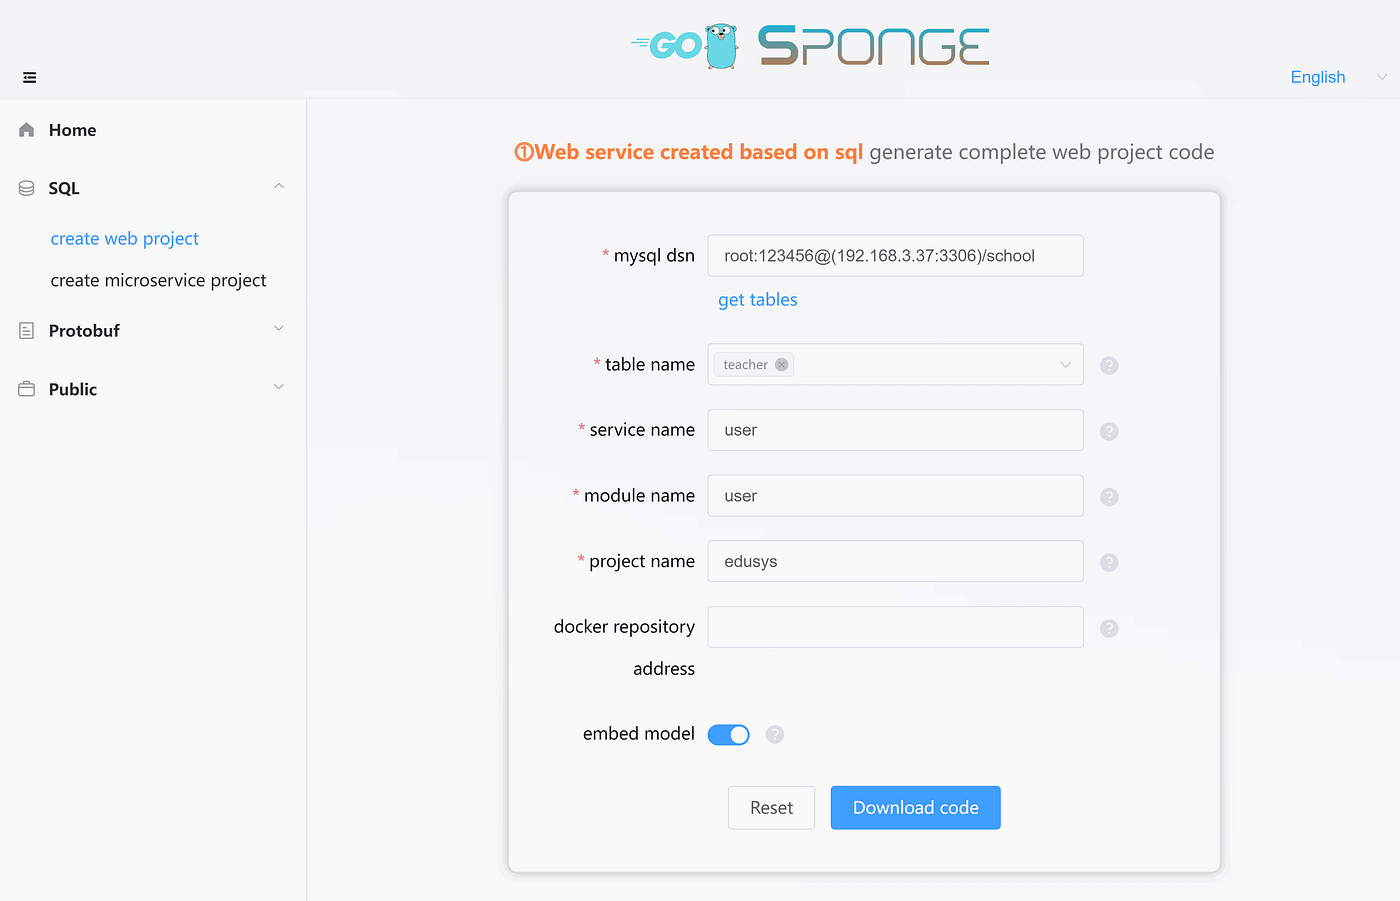Collapse the SQL menu section
1400x901 pixels.
coord(279,186)
